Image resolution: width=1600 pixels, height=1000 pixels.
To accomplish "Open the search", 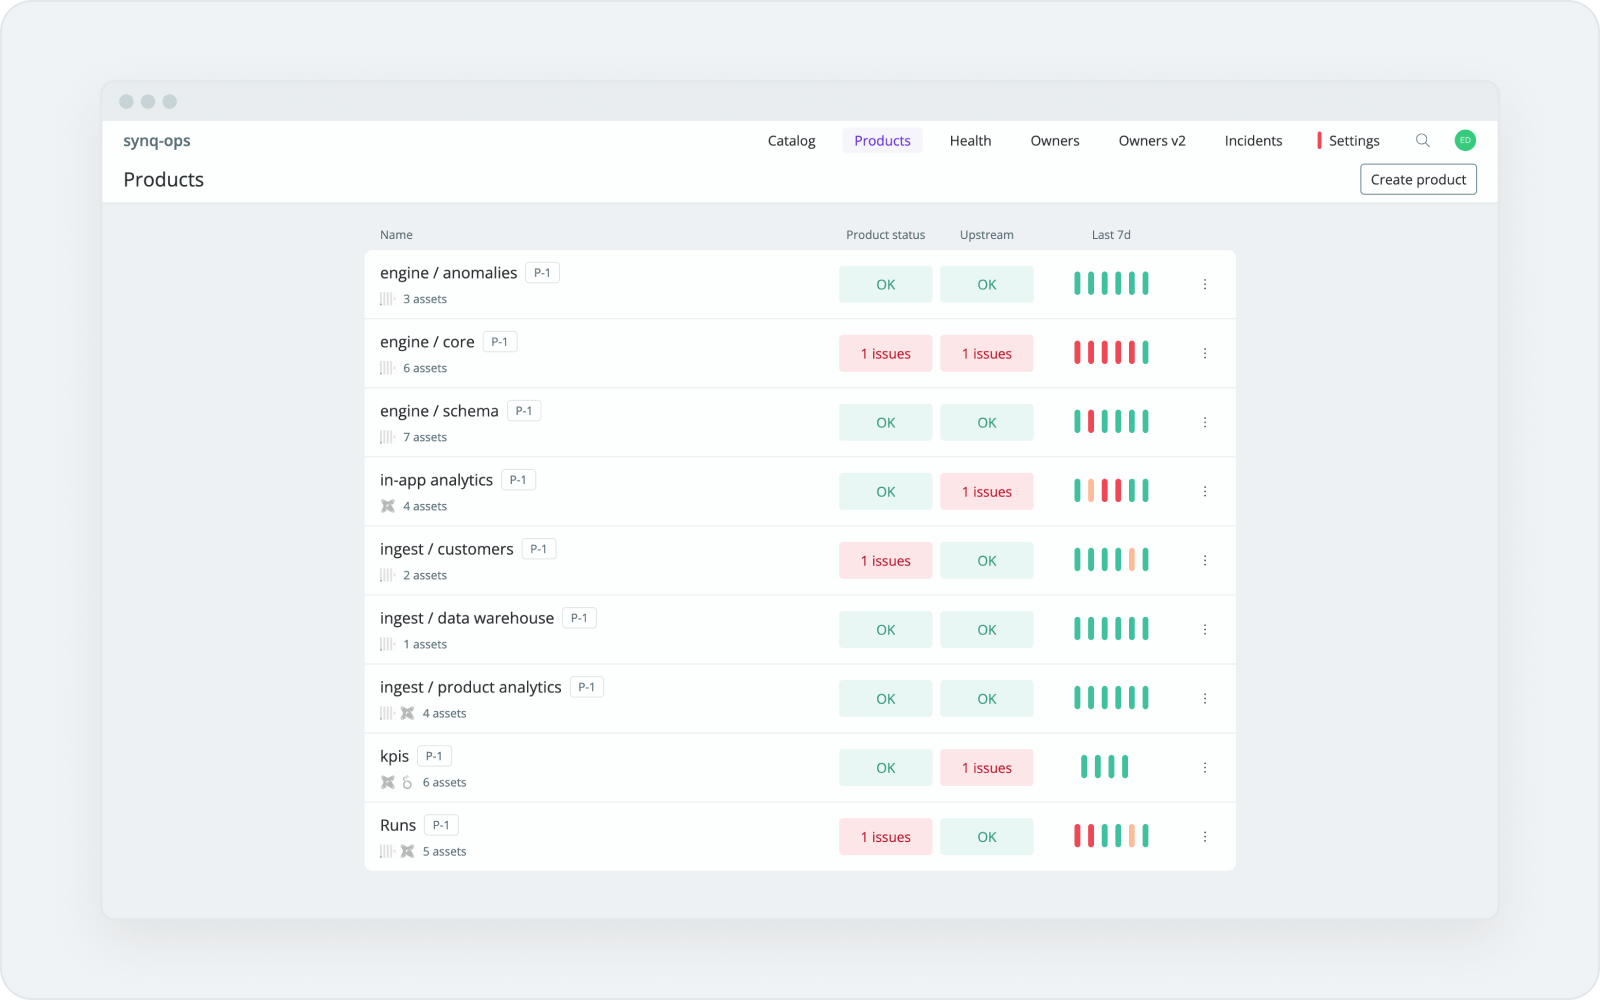I will [1422, 140].
